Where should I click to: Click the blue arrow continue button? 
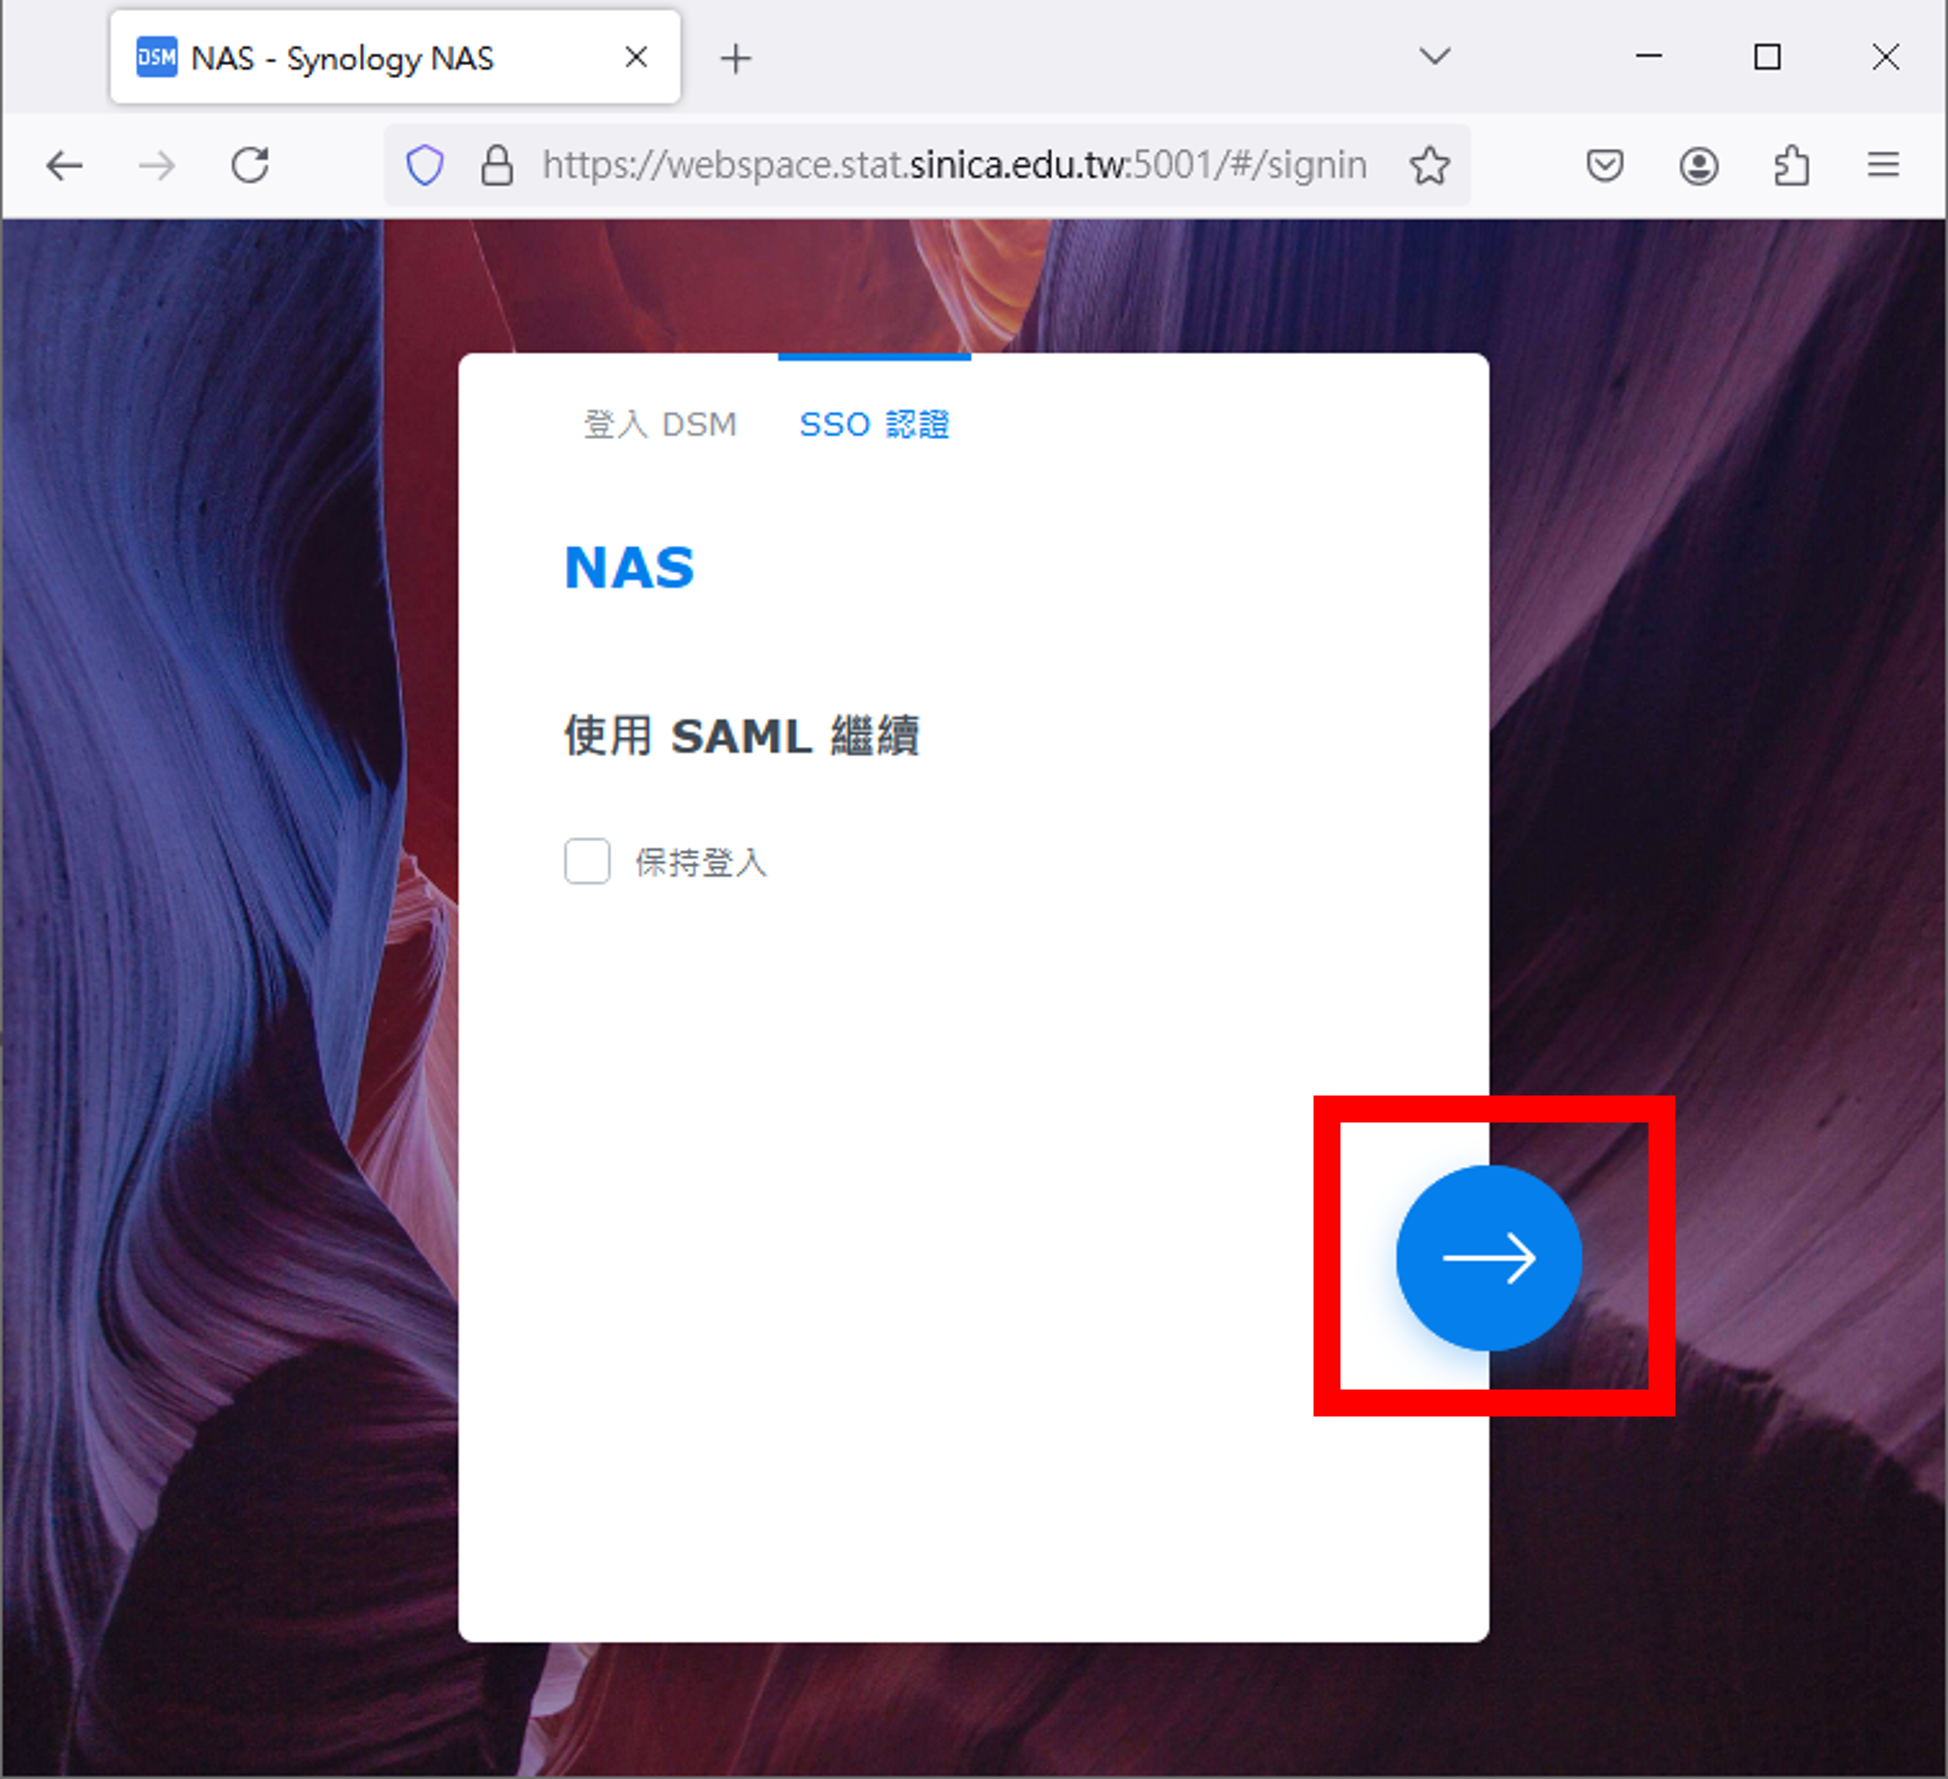tap(1488, 1257)
